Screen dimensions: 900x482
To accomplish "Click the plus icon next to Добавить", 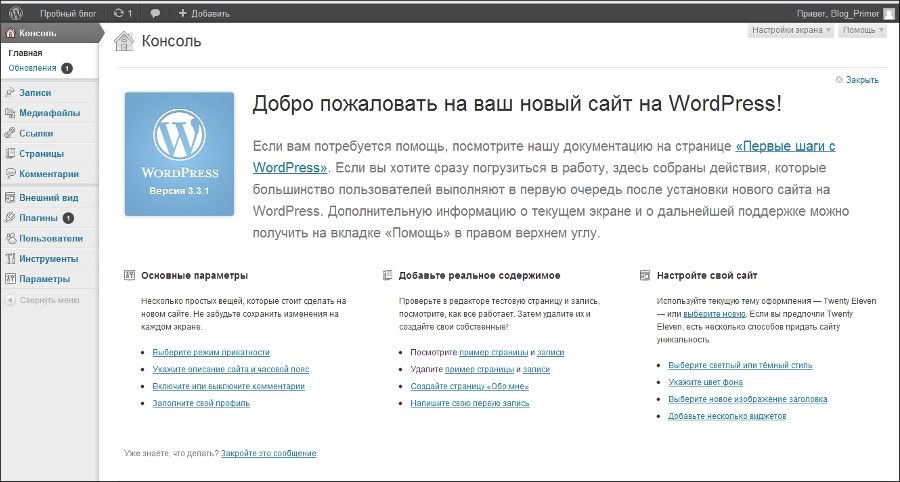I will [183, 13].
